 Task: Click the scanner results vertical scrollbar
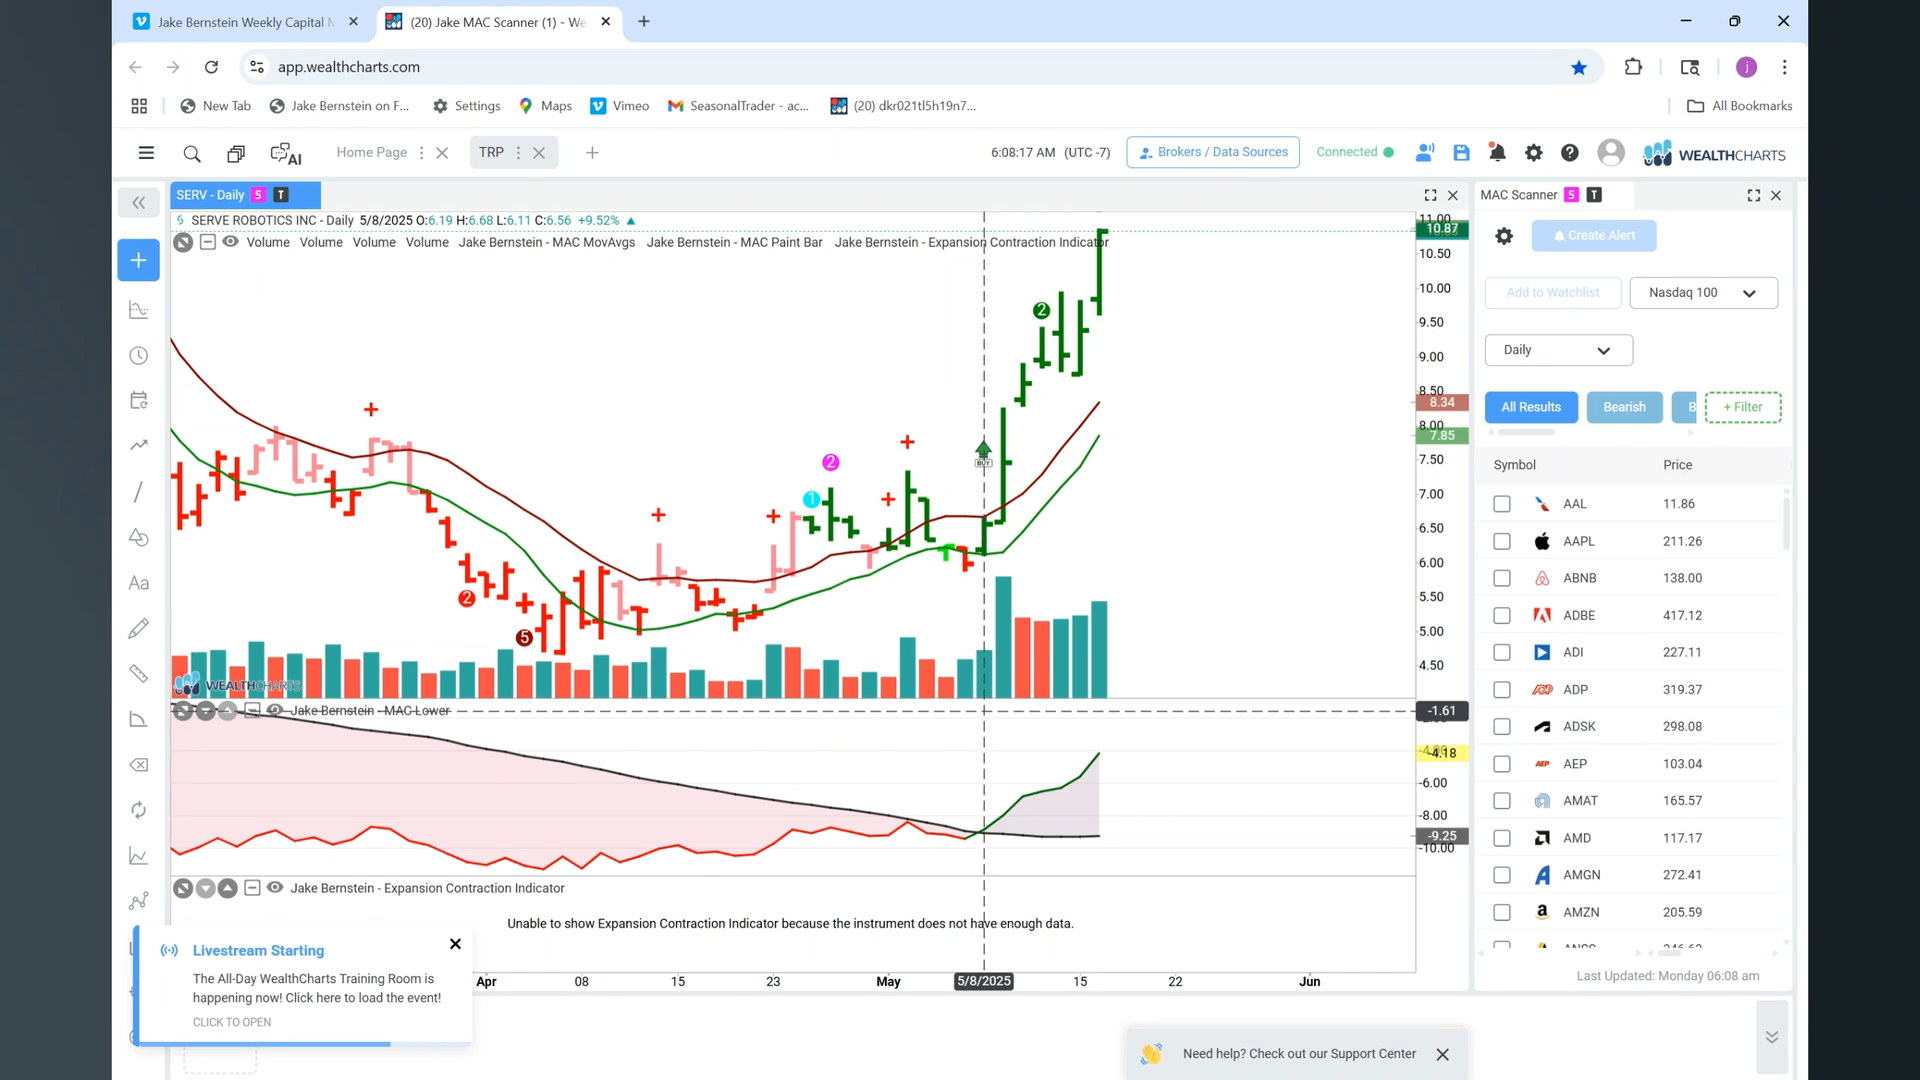[x=1786, y=522]
